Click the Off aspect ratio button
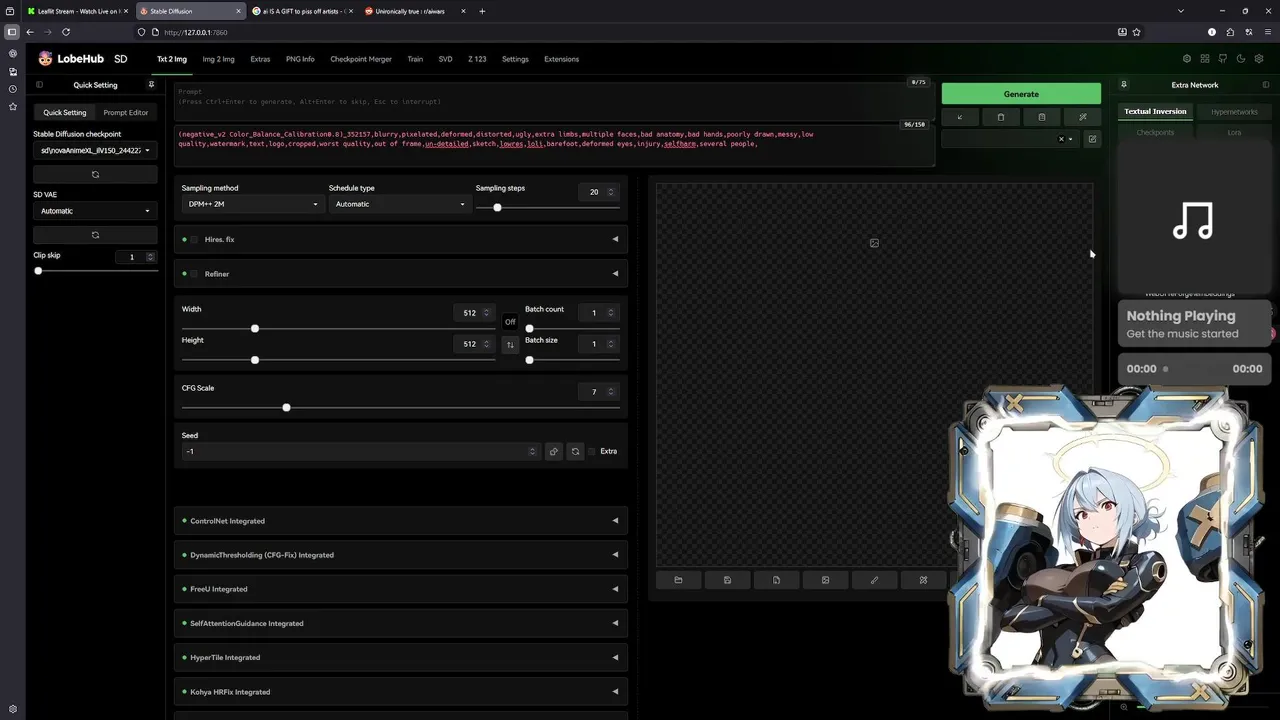The height and width of the screenshot is (720, 1280). [x=510, y=322]
